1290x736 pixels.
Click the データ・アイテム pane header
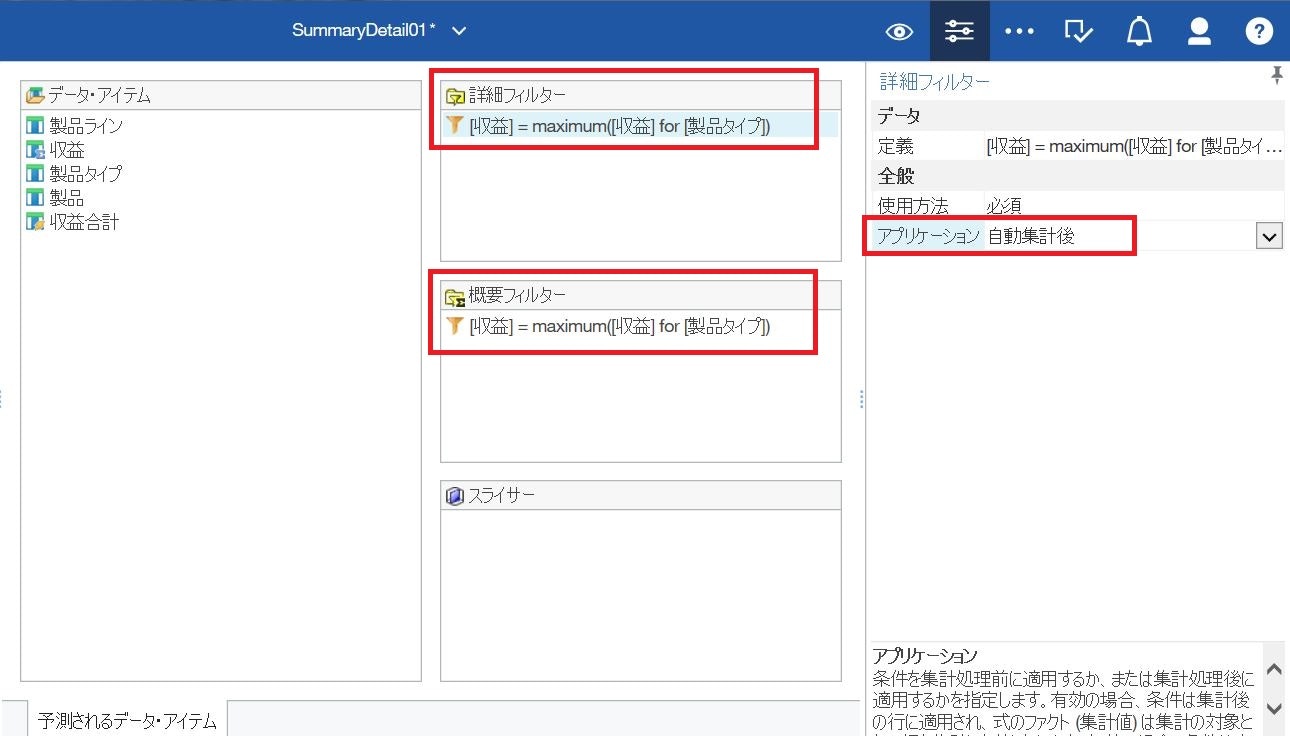tap(221, 95)
